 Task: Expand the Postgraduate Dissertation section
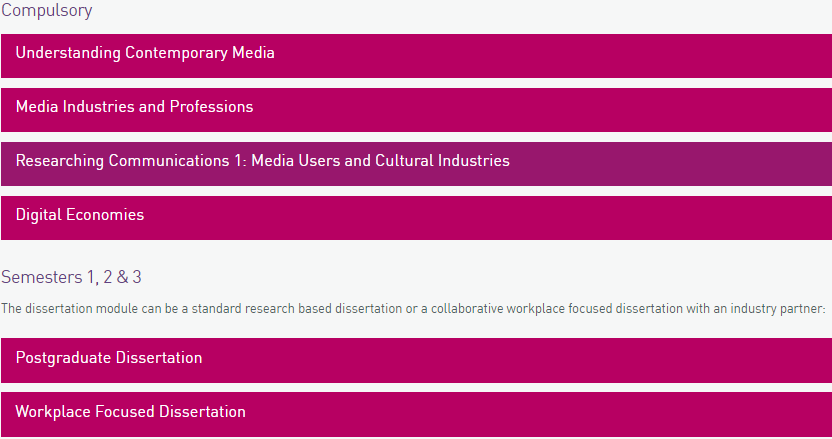[416, 359]
